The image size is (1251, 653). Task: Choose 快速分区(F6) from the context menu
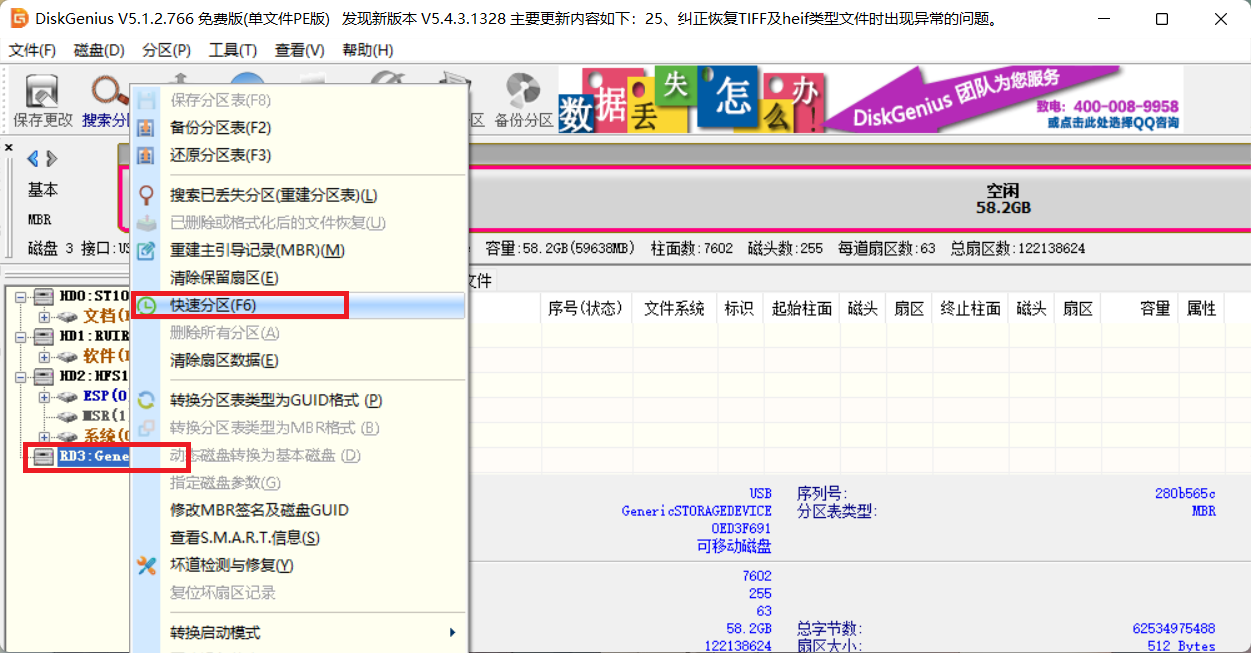214,305
